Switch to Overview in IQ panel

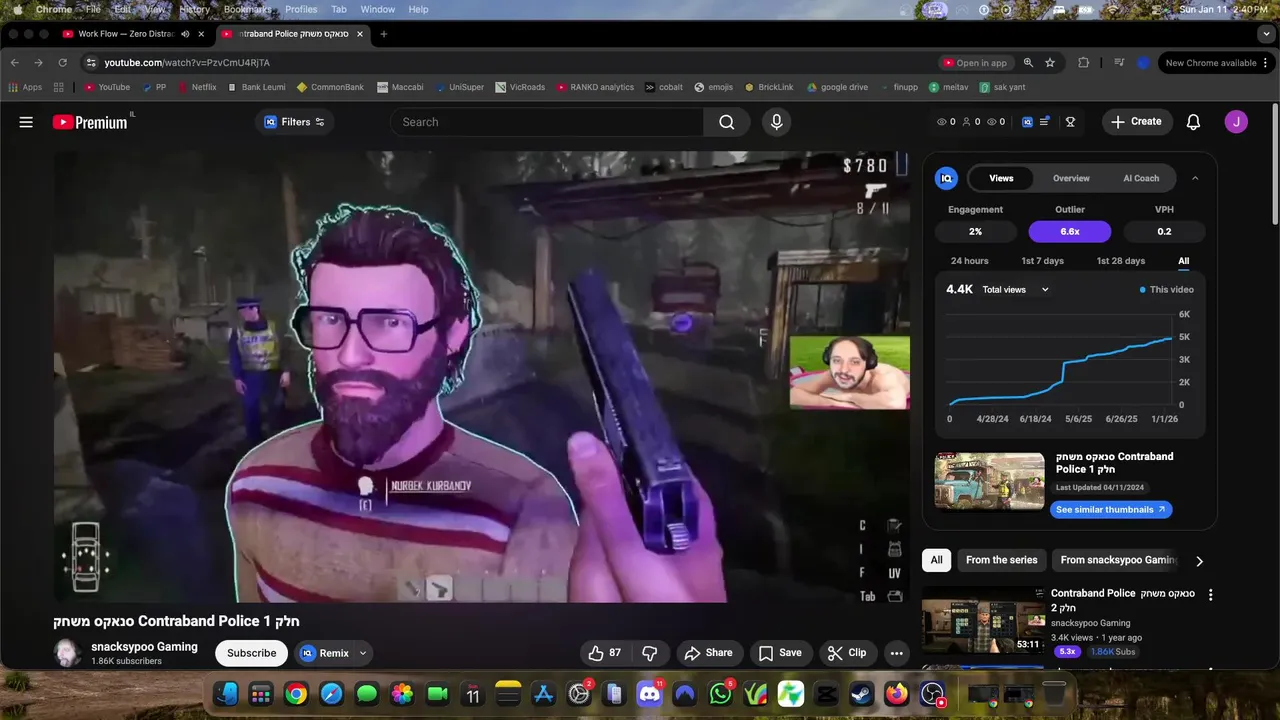pos(1071,178)
